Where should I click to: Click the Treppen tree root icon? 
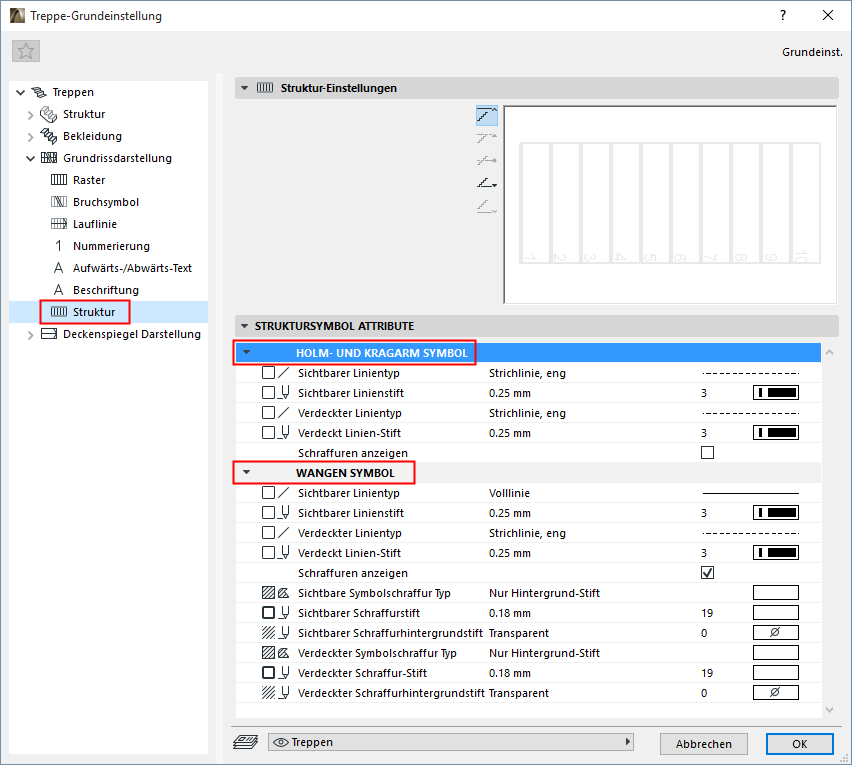[39, 92]
